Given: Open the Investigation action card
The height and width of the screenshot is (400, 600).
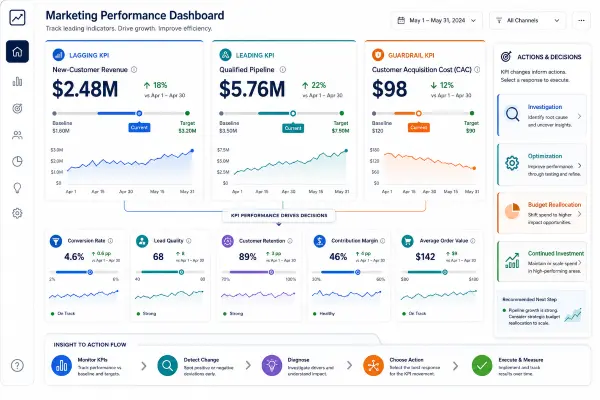Looking at the screenshot, I should tap(542, 115).
